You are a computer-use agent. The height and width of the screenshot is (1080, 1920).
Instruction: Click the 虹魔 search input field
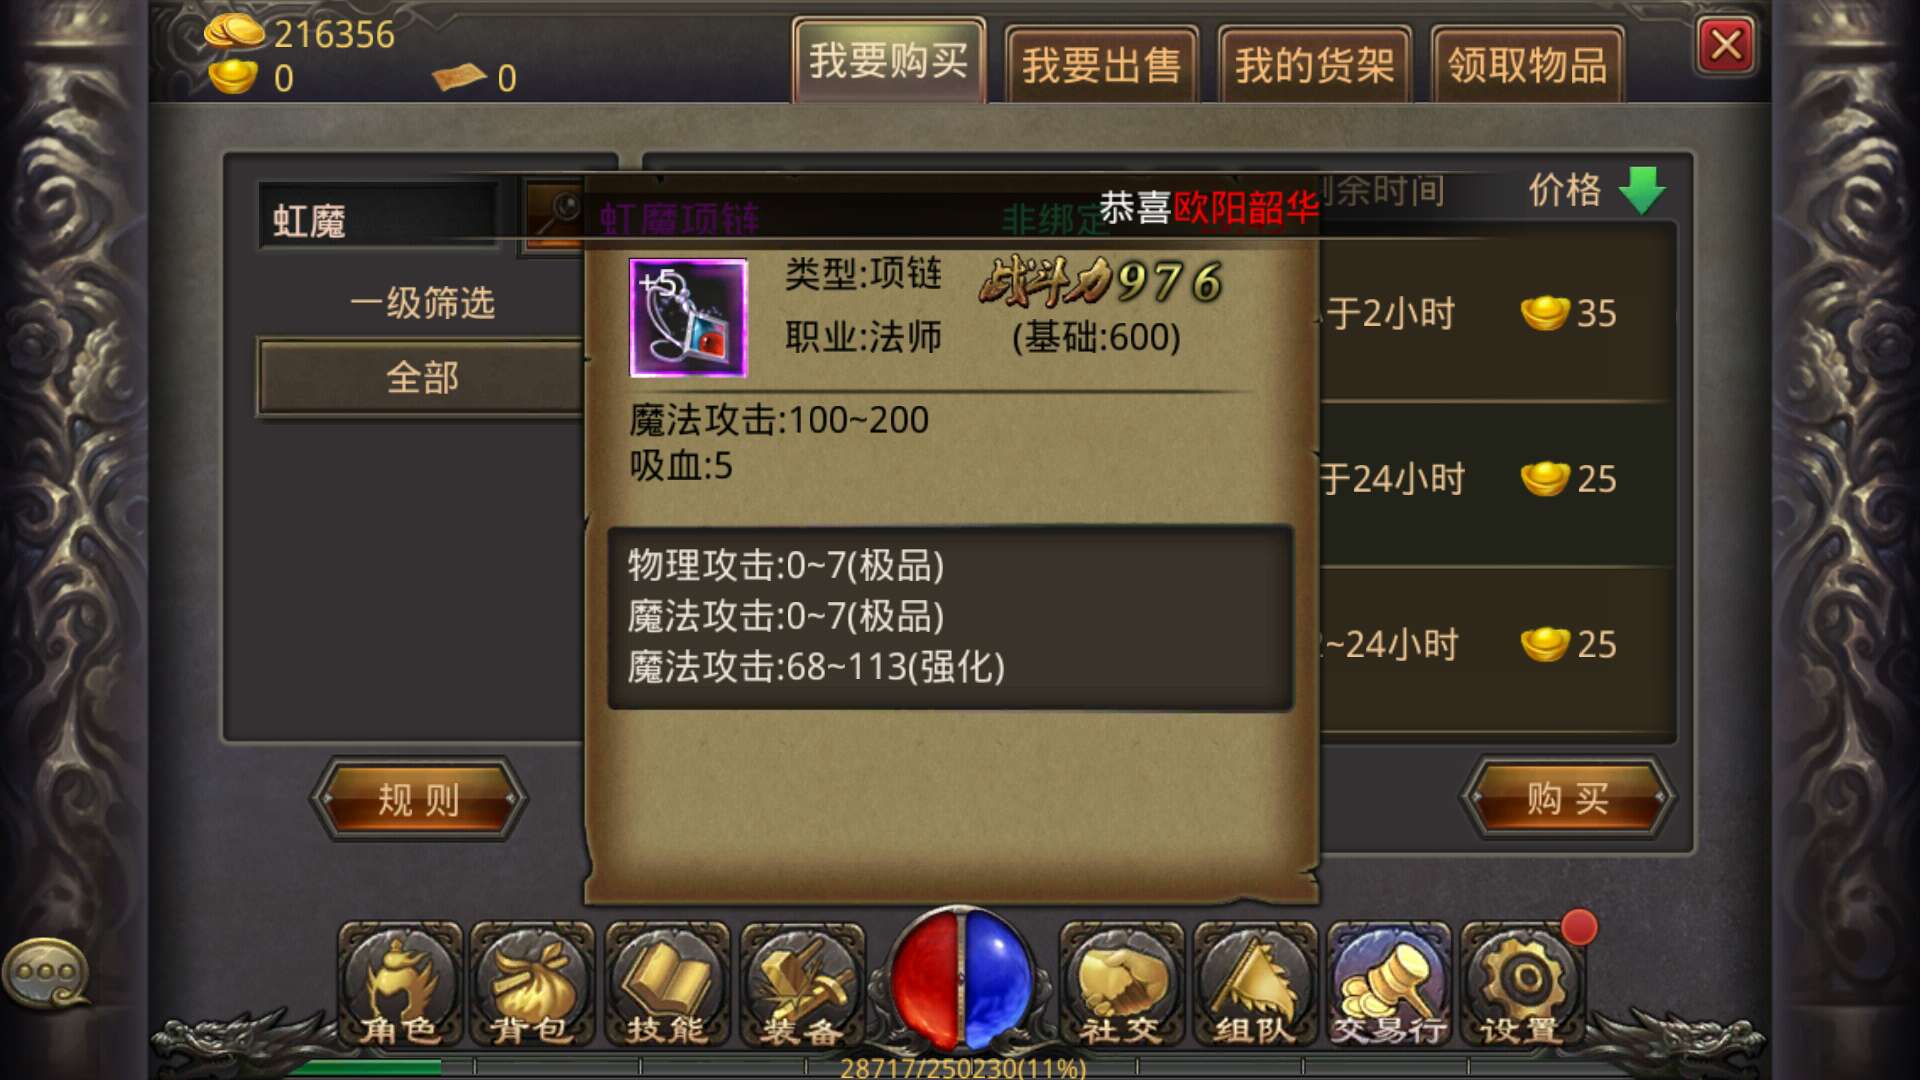click(x=378, y=218)
